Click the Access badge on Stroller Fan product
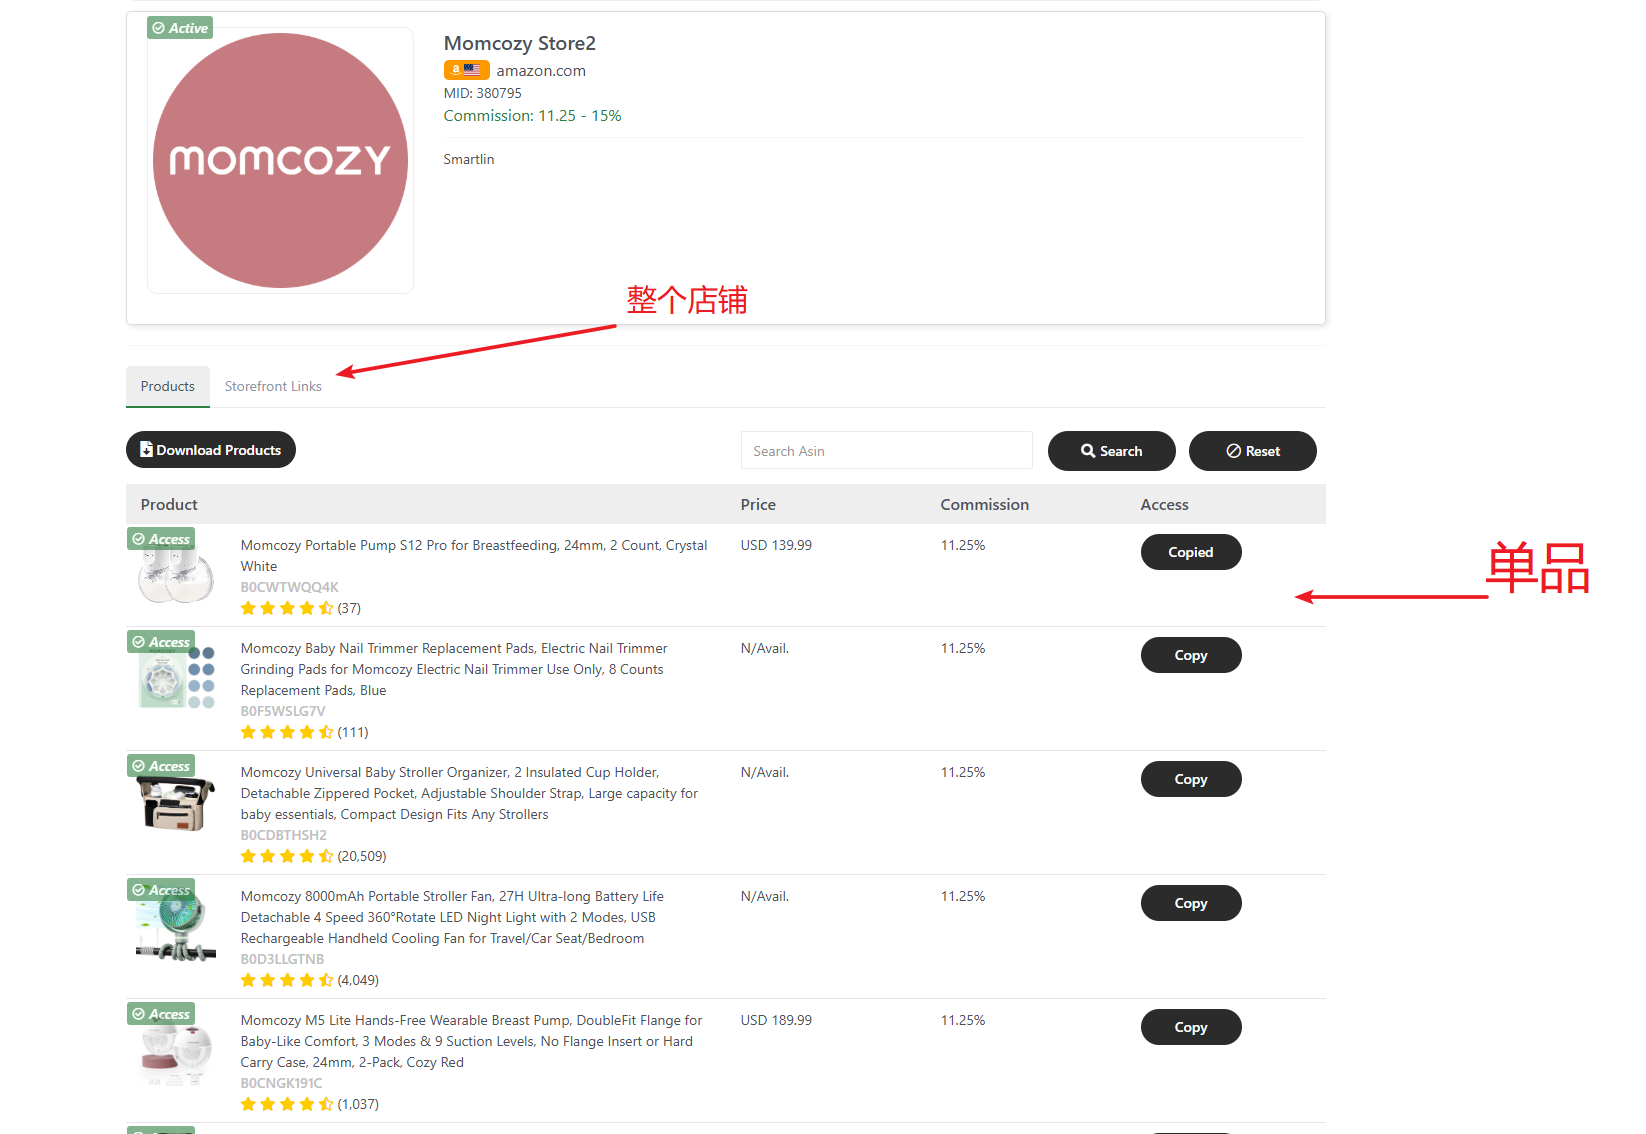 tap(161, 890)
